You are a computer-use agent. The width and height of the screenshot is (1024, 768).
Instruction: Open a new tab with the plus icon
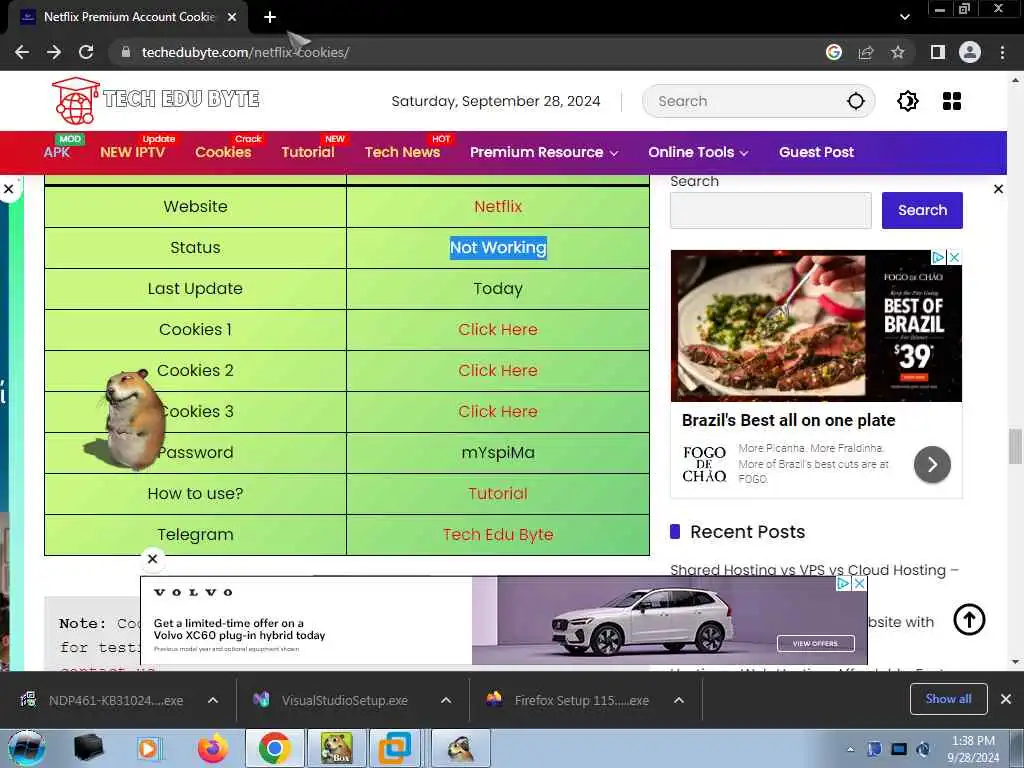(270, 18)
